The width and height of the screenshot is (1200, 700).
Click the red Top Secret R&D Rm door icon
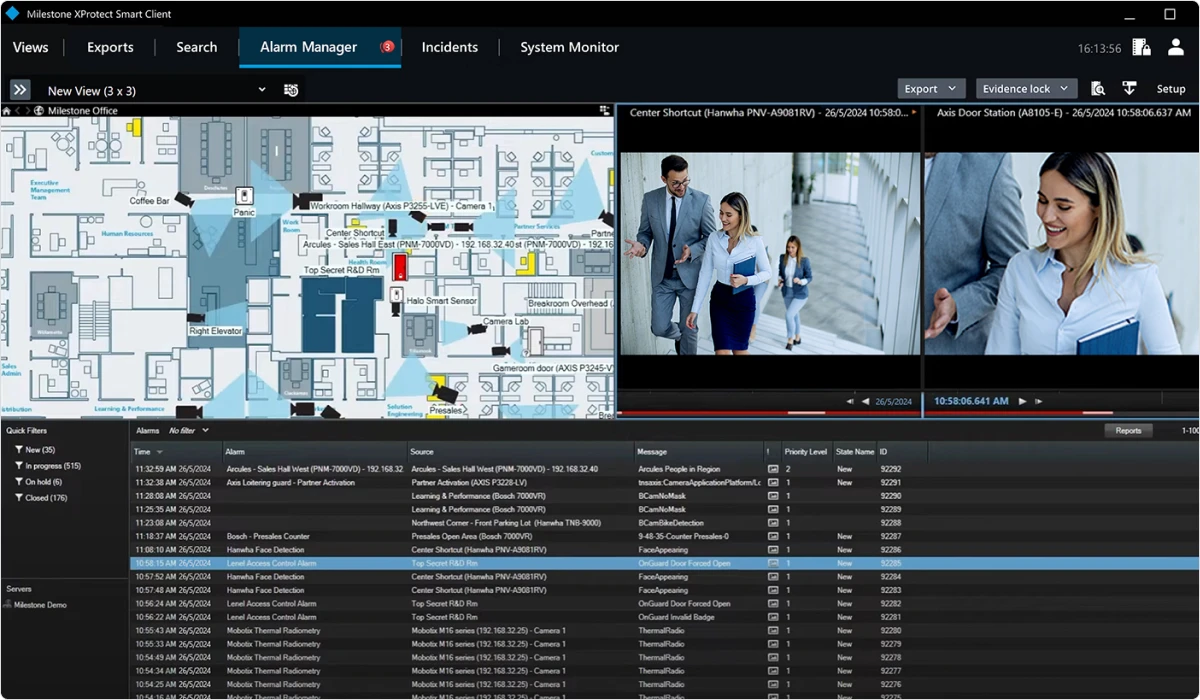(400, 267)
